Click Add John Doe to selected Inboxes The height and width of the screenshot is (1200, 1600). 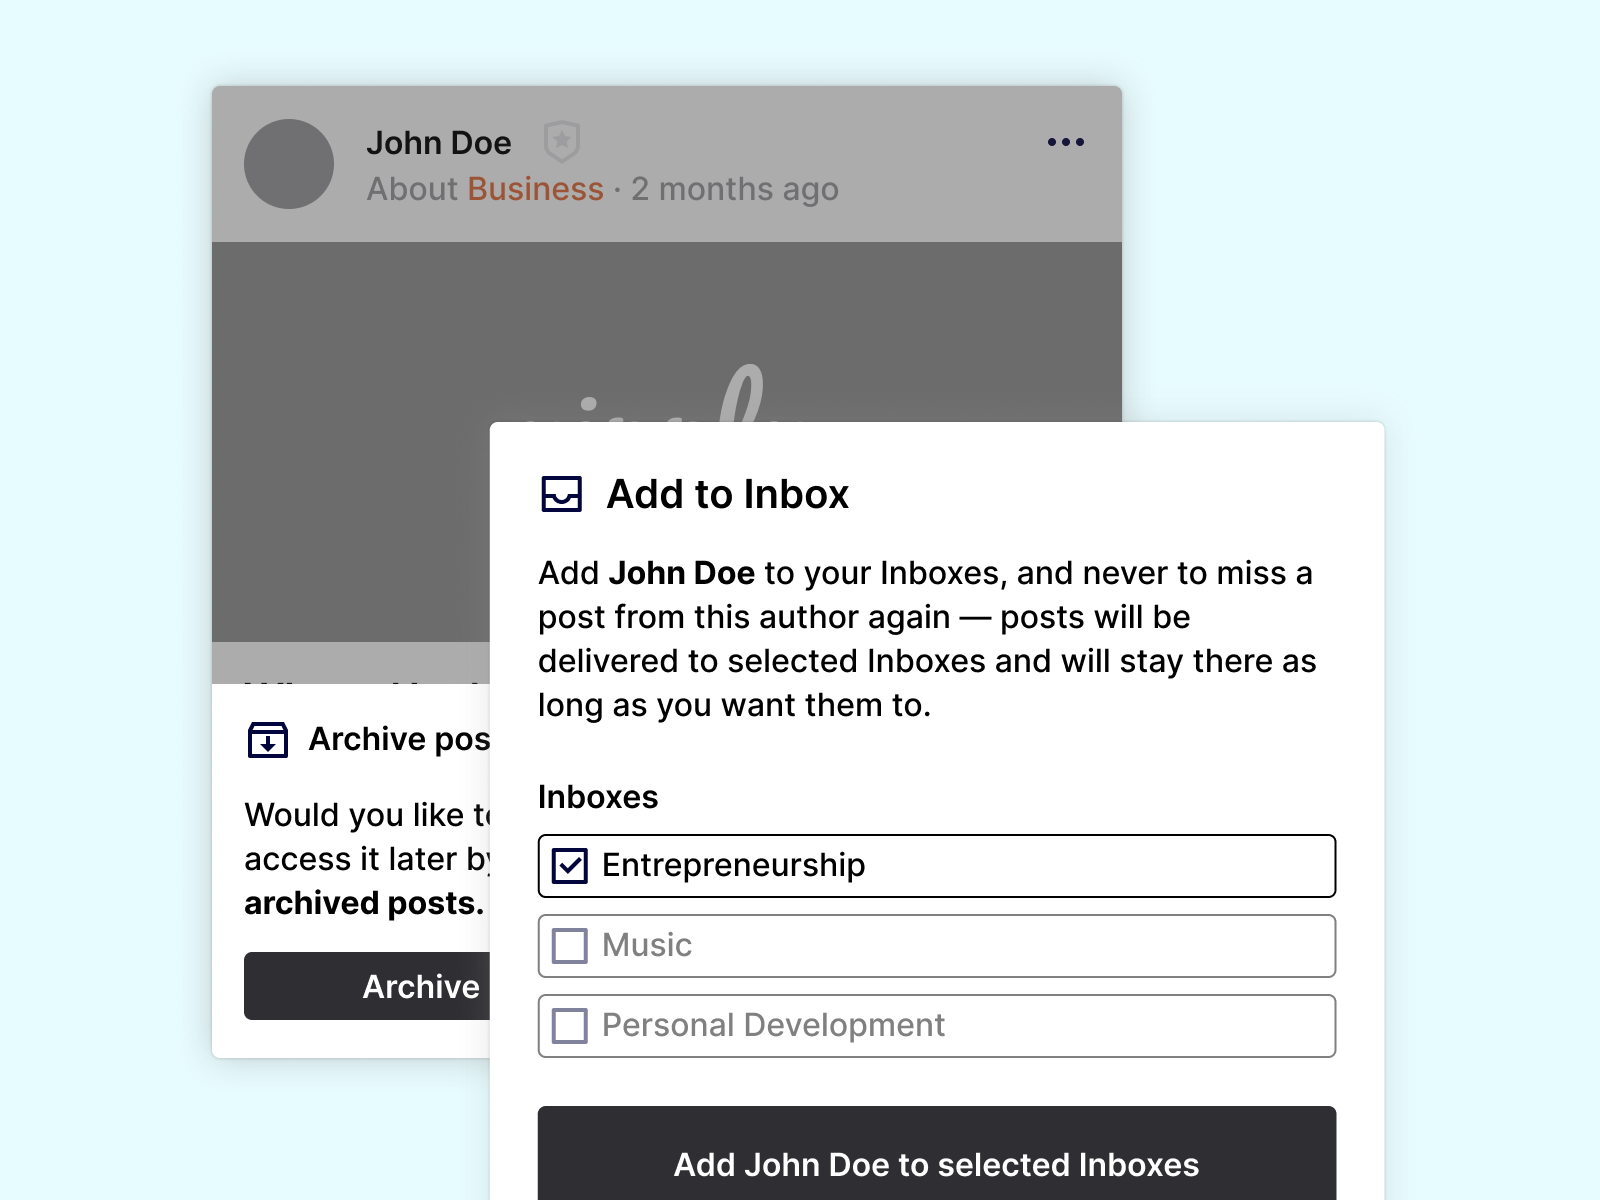coord(936,1164)
